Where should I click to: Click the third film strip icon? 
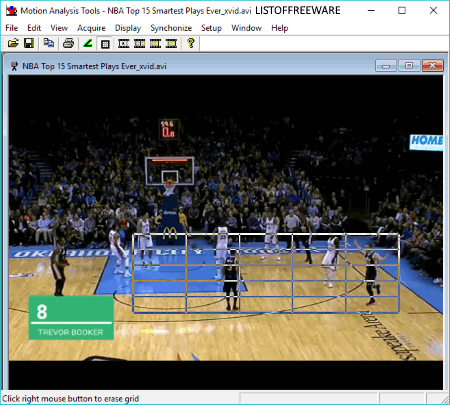(x=156, y=43)
